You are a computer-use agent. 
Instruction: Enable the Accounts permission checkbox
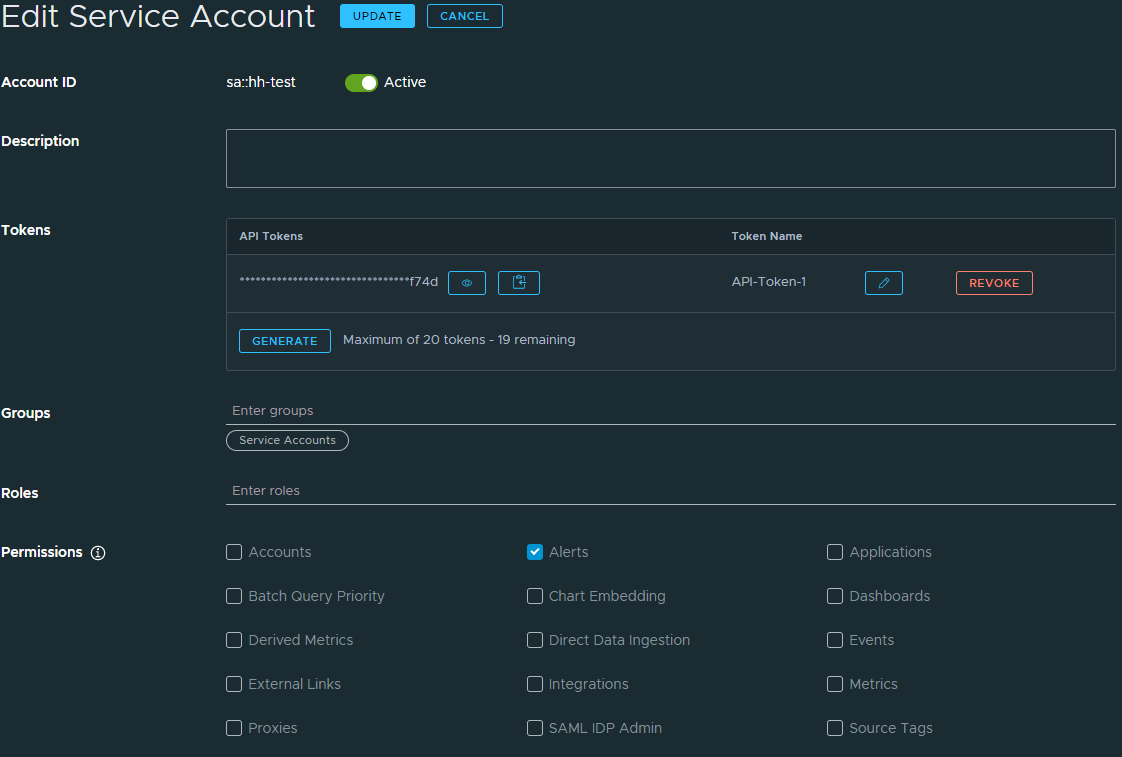coord(234,552)
